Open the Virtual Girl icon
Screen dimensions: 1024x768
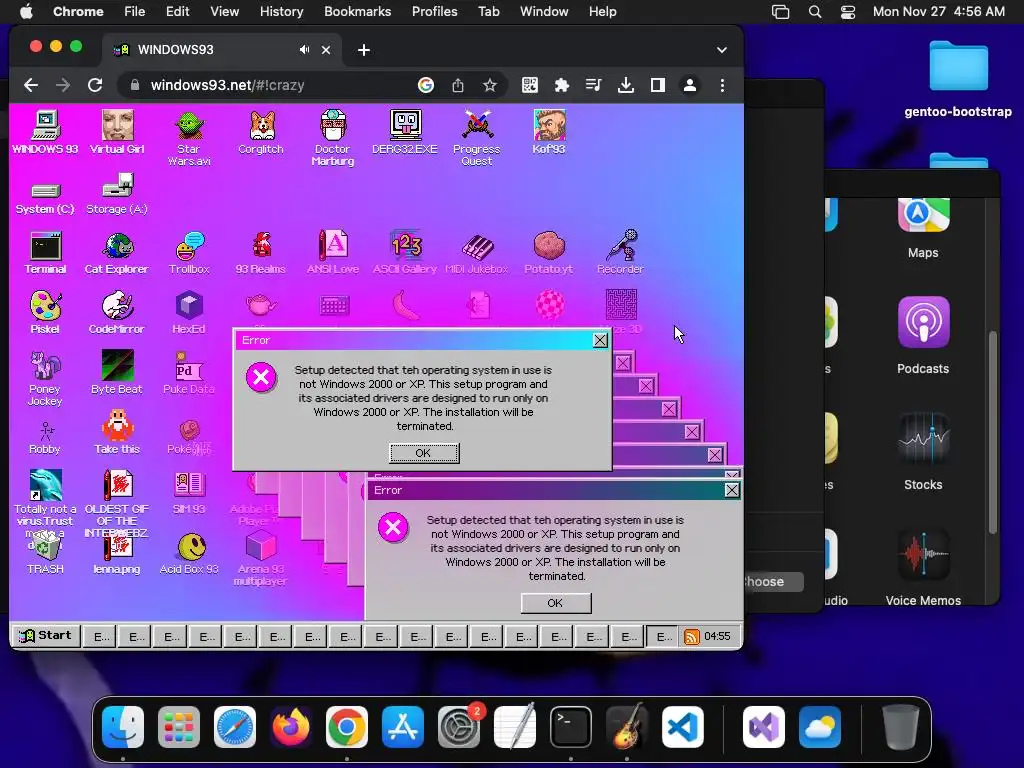(117, 133)
